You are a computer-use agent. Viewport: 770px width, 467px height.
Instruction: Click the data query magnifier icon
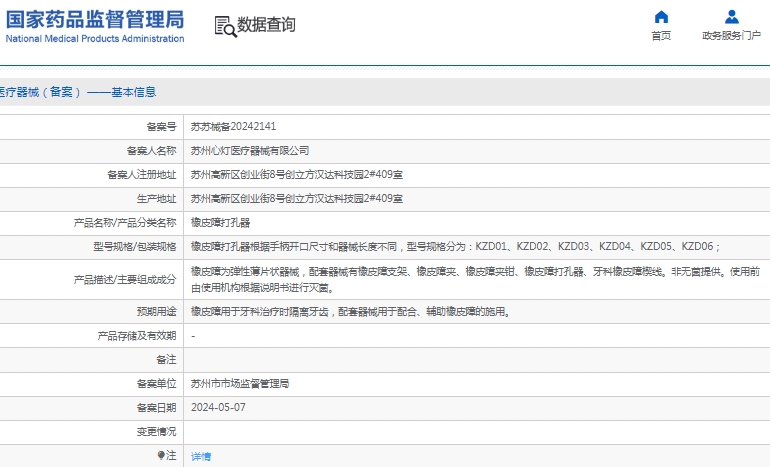tap(225, 27)
